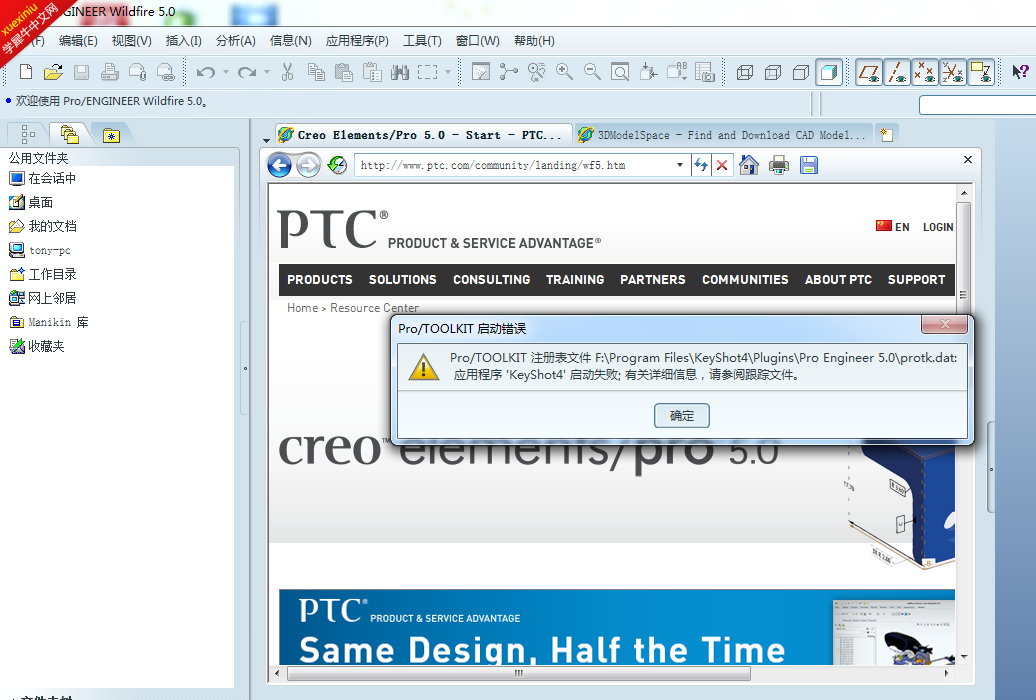Image resolution: width=1036 pixels, height=700 pixels.
Task: Select the Hidden Line display style icon
Action: (772, 72)
